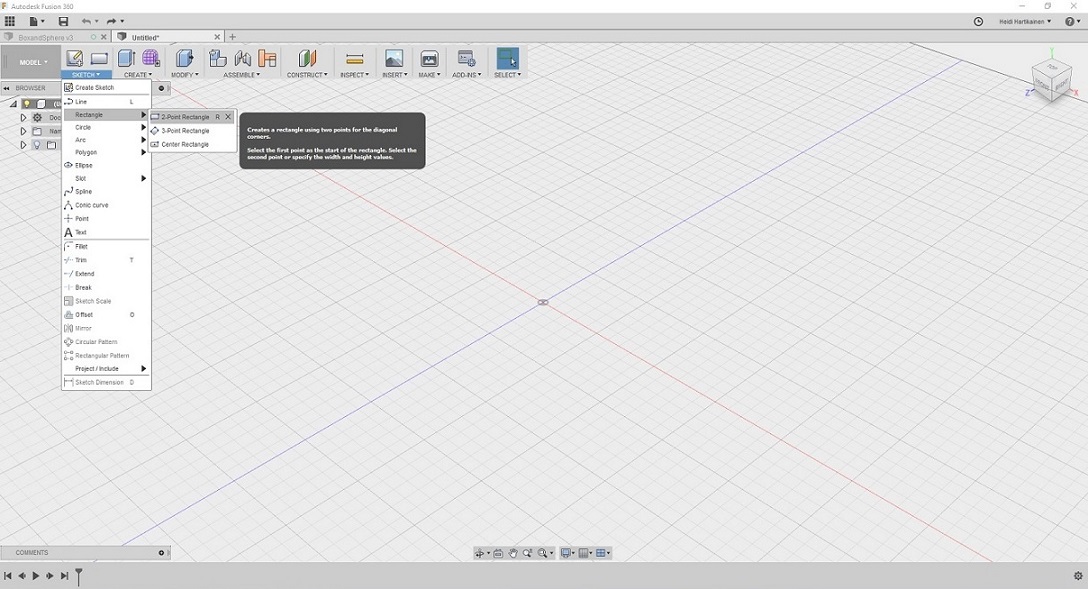Viewport: 1088px width, 589px height.
Task: Click the rectangle sketch toolbar icon
Action: pyautogui.click(x=99, y=58)
